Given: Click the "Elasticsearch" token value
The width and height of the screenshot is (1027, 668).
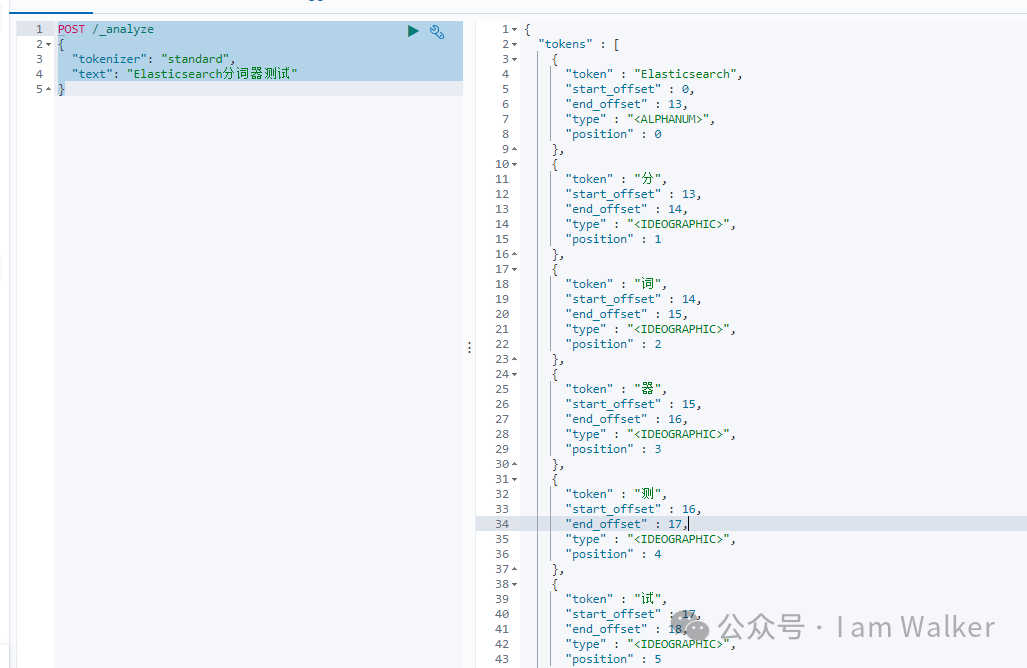Looking at the screenshot, I should (685, 74).
